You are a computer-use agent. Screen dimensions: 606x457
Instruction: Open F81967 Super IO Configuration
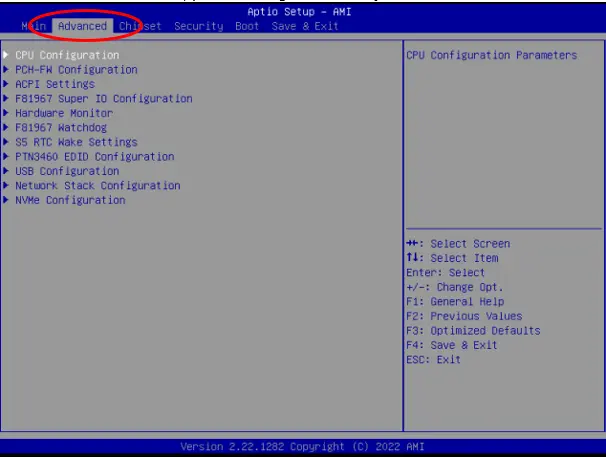click(104, 99)
